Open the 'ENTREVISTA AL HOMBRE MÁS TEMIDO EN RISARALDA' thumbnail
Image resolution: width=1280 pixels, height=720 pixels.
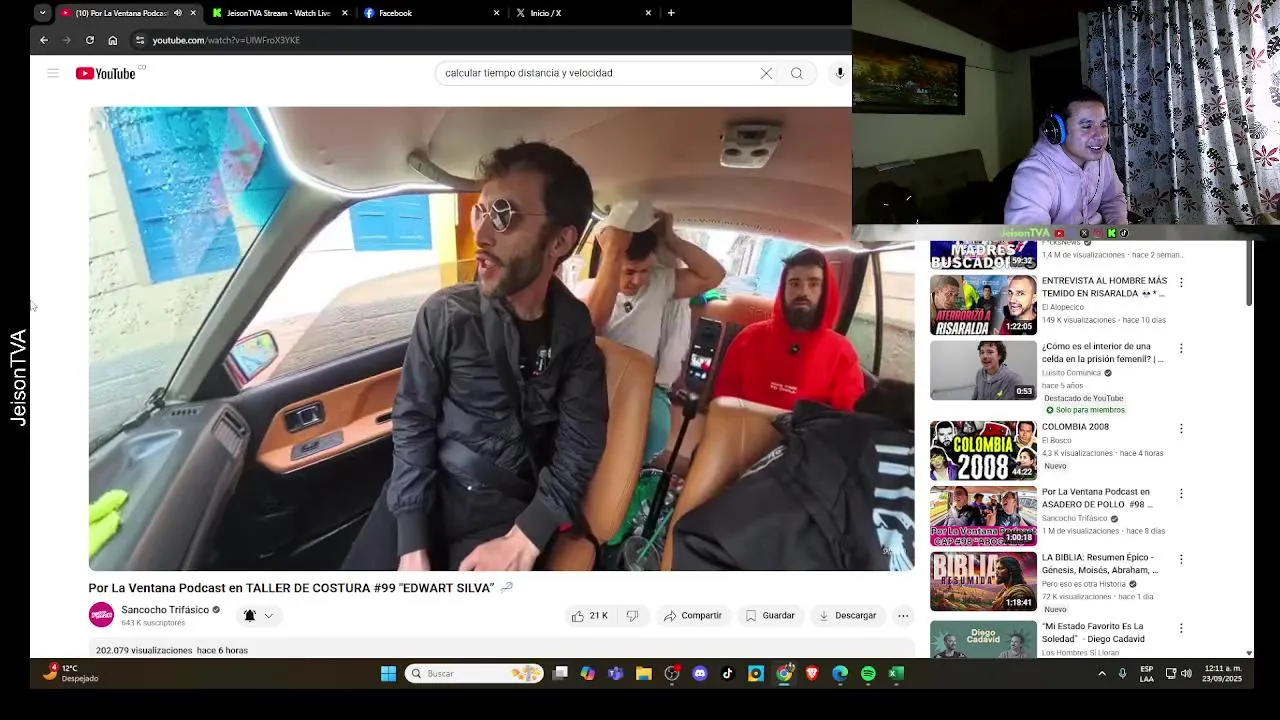click(x=984, y=305)
